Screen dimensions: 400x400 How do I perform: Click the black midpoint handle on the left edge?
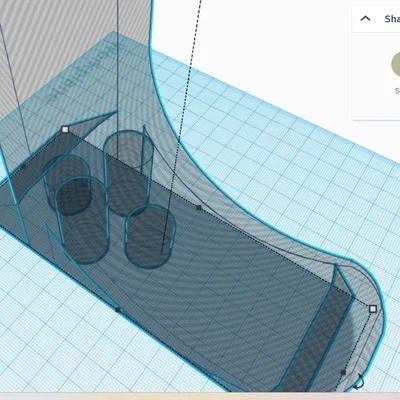click(24, 167)
